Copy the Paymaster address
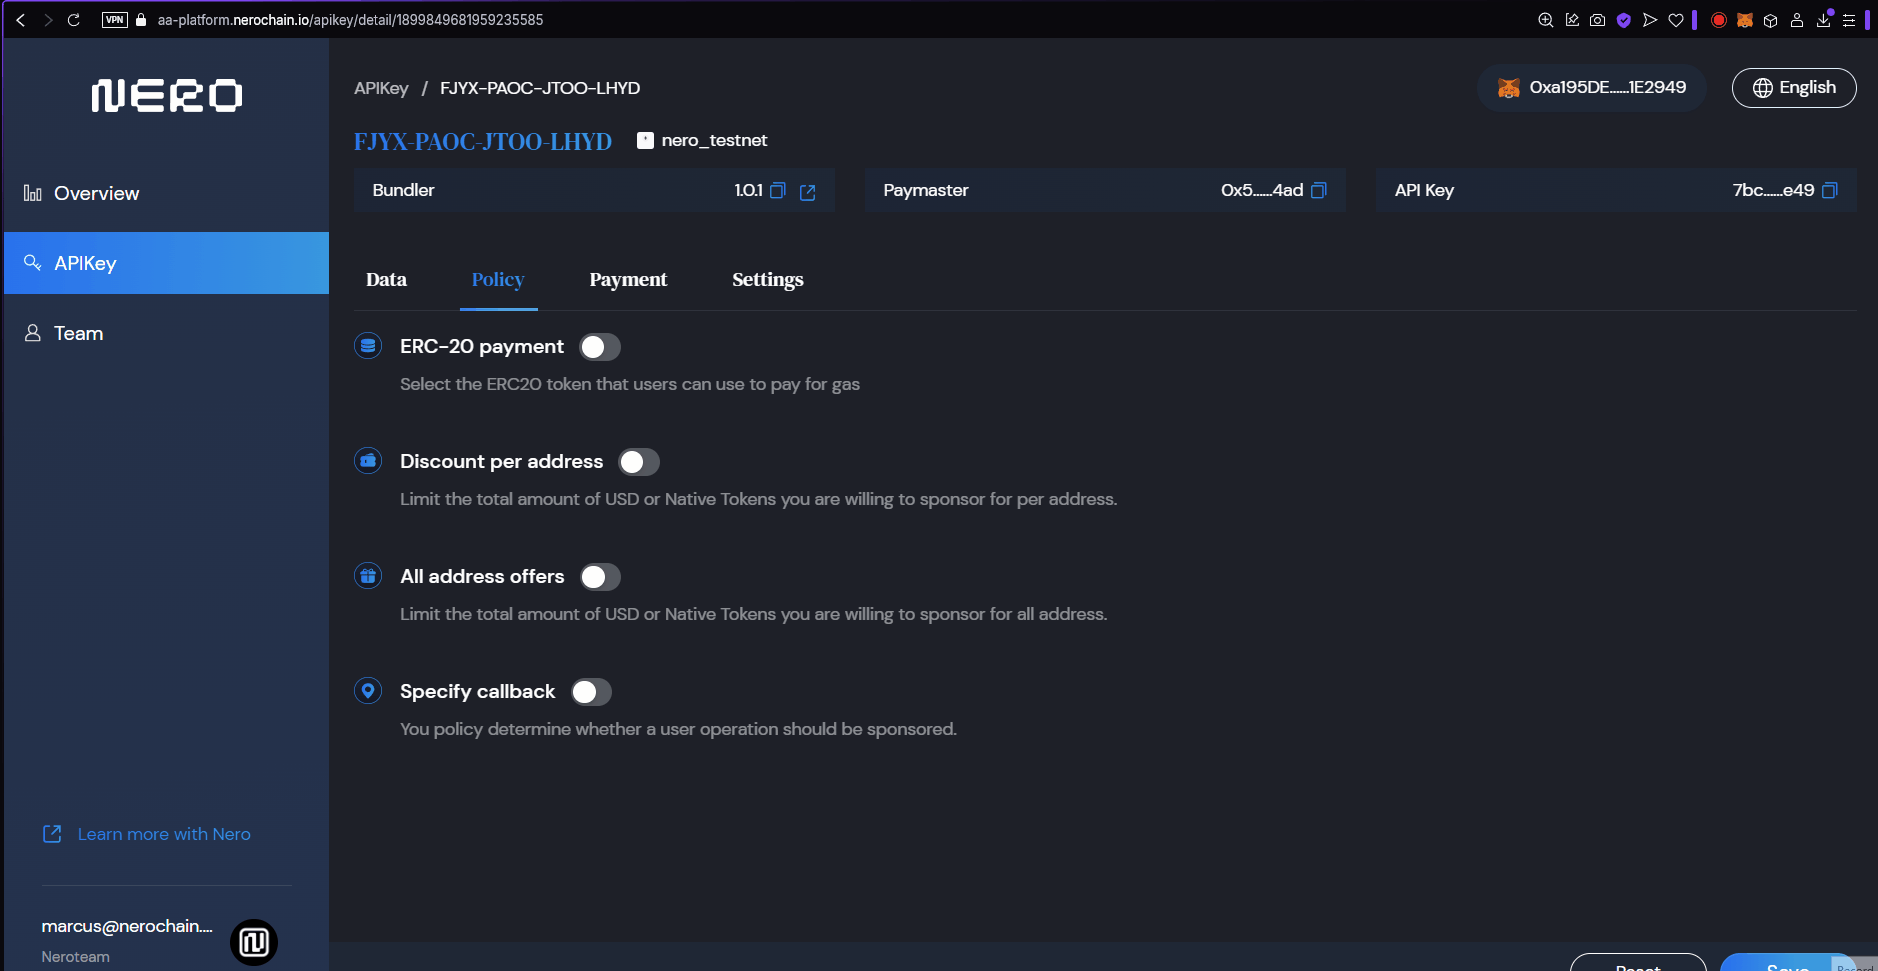This screenshot has height=971, width=1878. [x=1319, y=190]
